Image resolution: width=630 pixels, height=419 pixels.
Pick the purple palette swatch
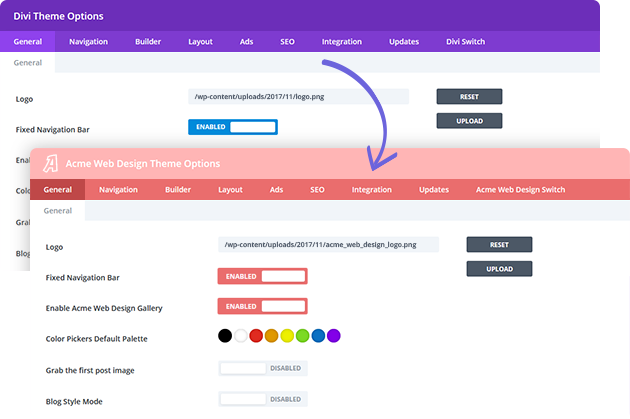(x=333, y=335)
